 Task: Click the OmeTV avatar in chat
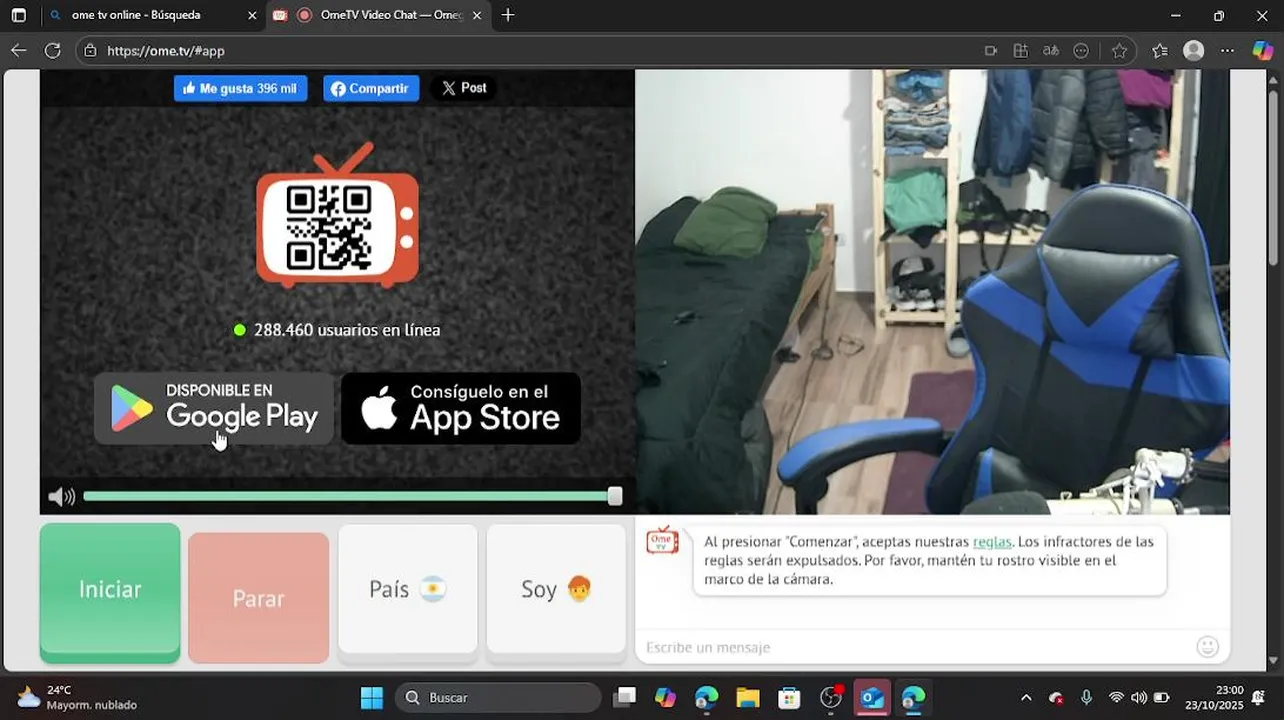(662, 540)
